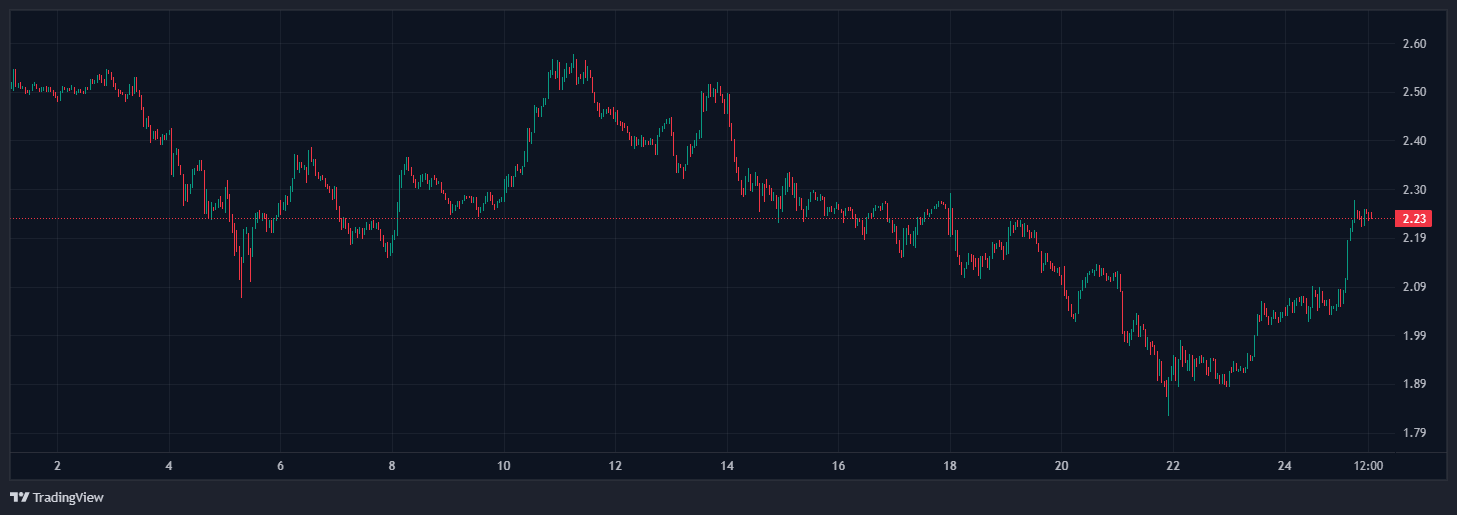Select the 2.09 price axis label
1457x515 pixels.
(x=1414, y=287)
